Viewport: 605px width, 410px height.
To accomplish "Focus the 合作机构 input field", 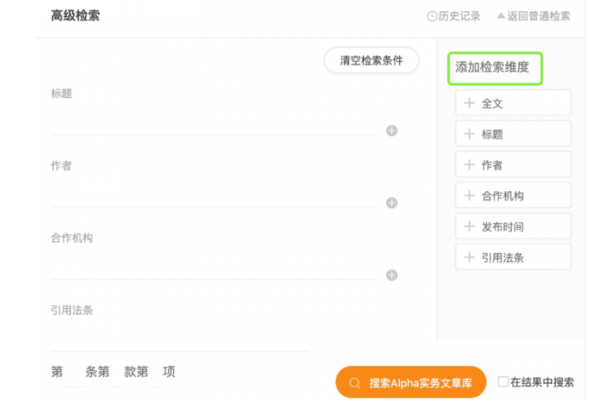I will tap(213, 269).
